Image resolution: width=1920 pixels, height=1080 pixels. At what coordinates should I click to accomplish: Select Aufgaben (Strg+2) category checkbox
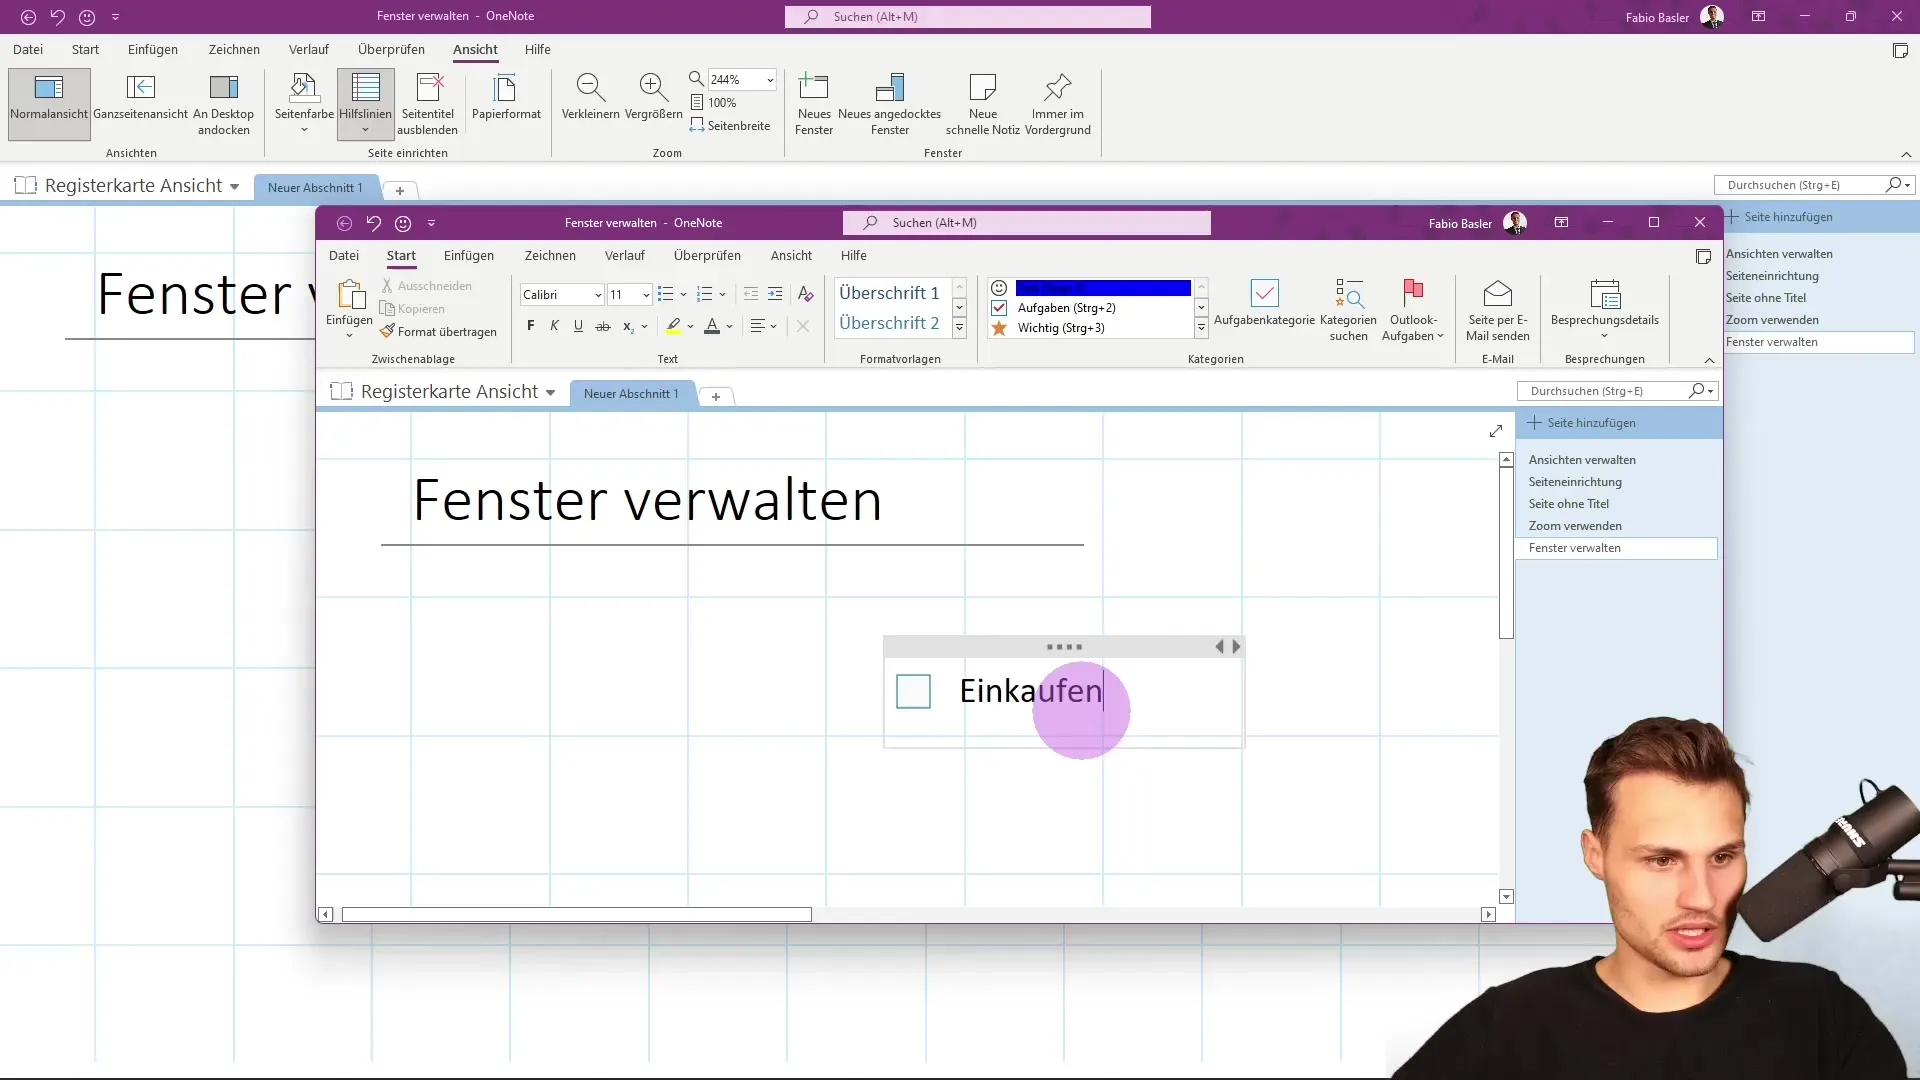tap(999, 308)
